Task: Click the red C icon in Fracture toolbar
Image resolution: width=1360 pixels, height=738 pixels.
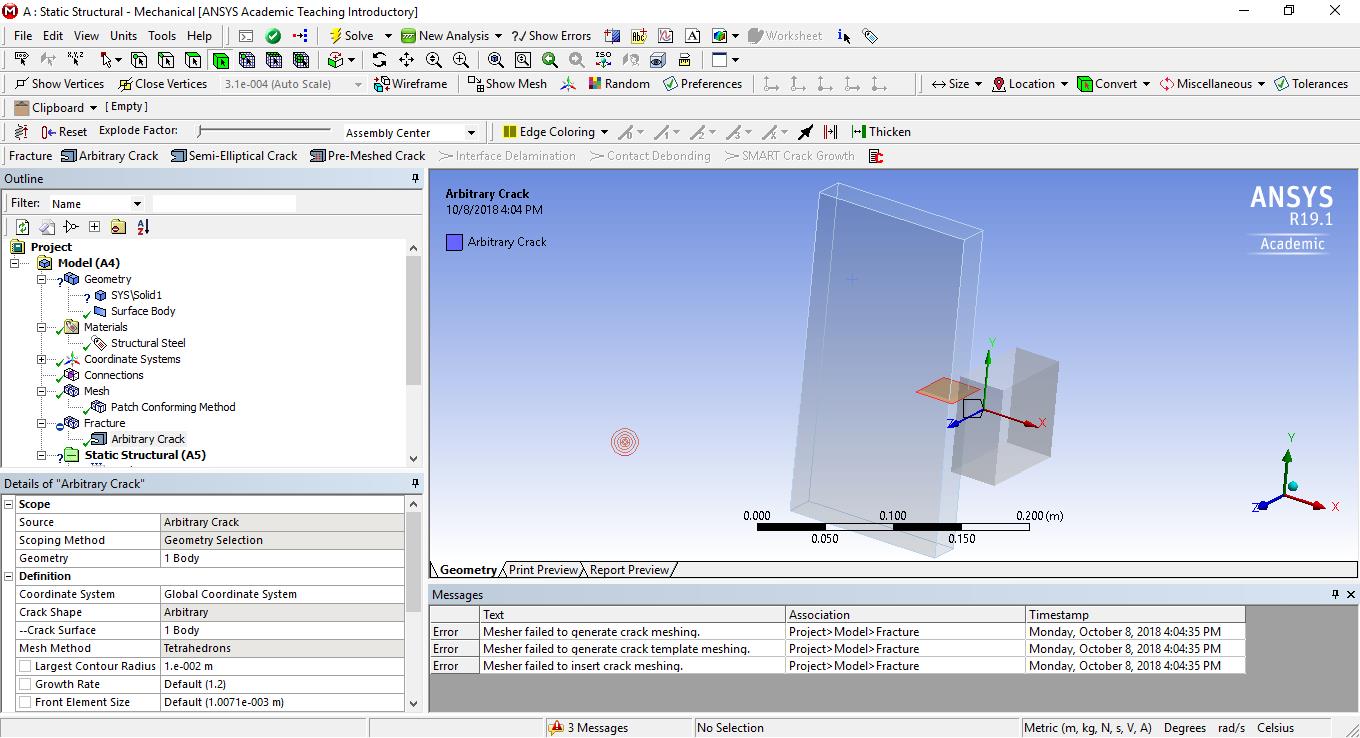Action: coord(876,156)
